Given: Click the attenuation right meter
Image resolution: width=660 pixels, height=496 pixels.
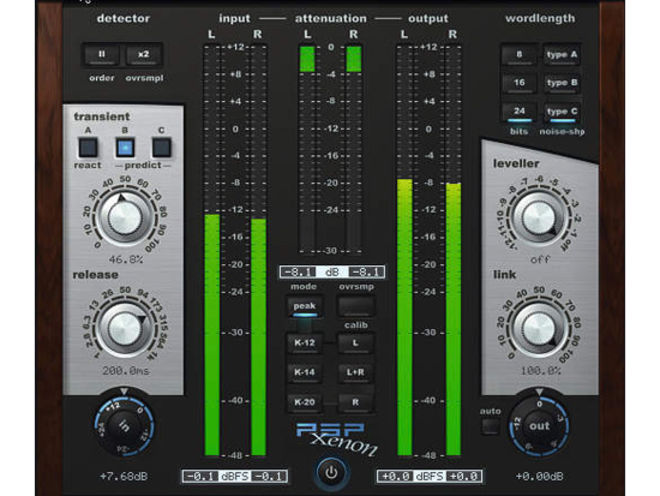Looking at the screenshot, I should point(354,148).
